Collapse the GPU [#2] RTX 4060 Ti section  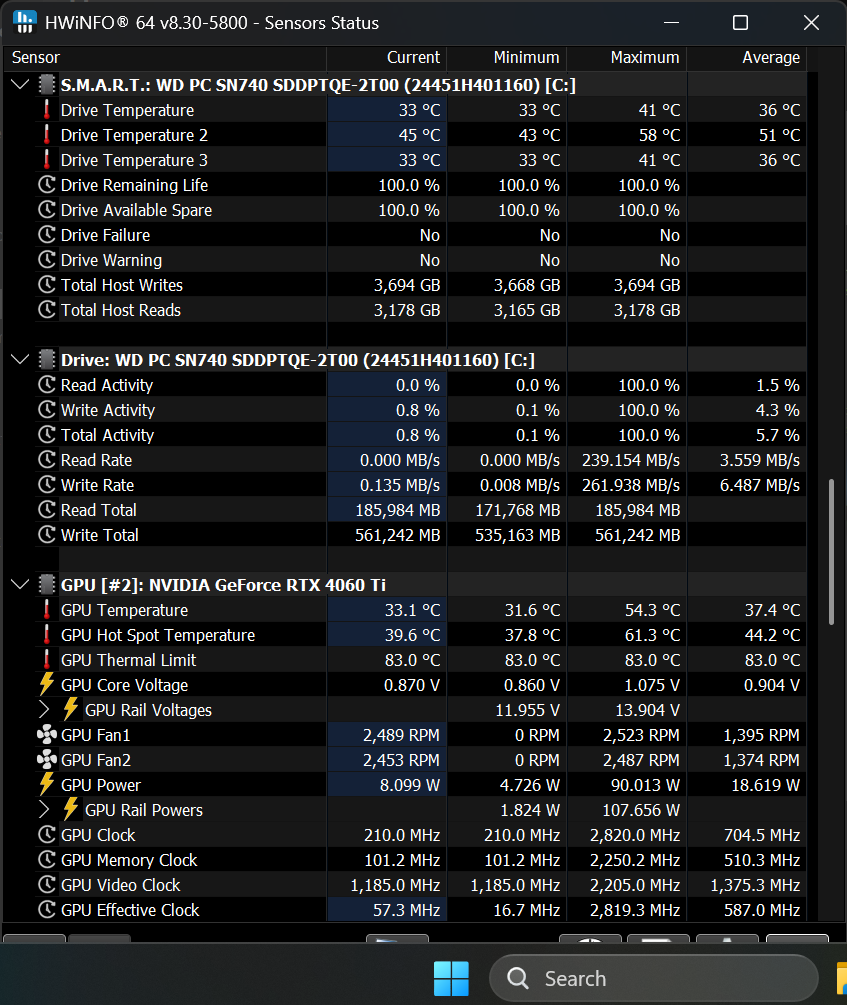pyautogui.click(x=20, y=585)
